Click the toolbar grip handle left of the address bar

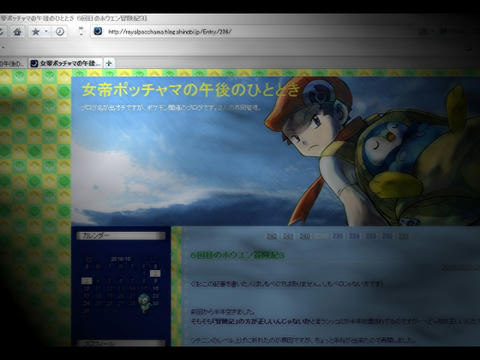(81, 32)
